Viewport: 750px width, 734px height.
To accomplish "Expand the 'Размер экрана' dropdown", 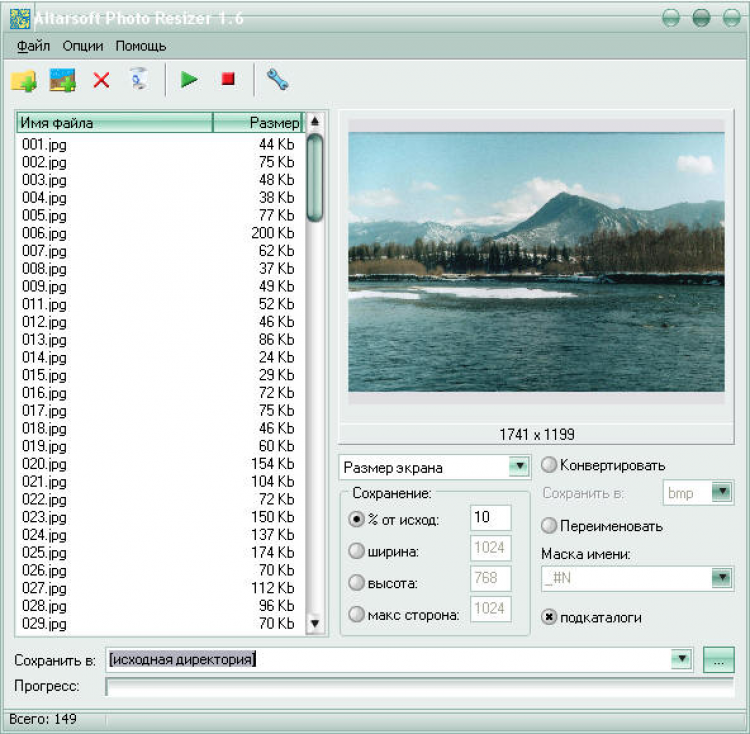I will pyautogui.click(x=518, y=467).
